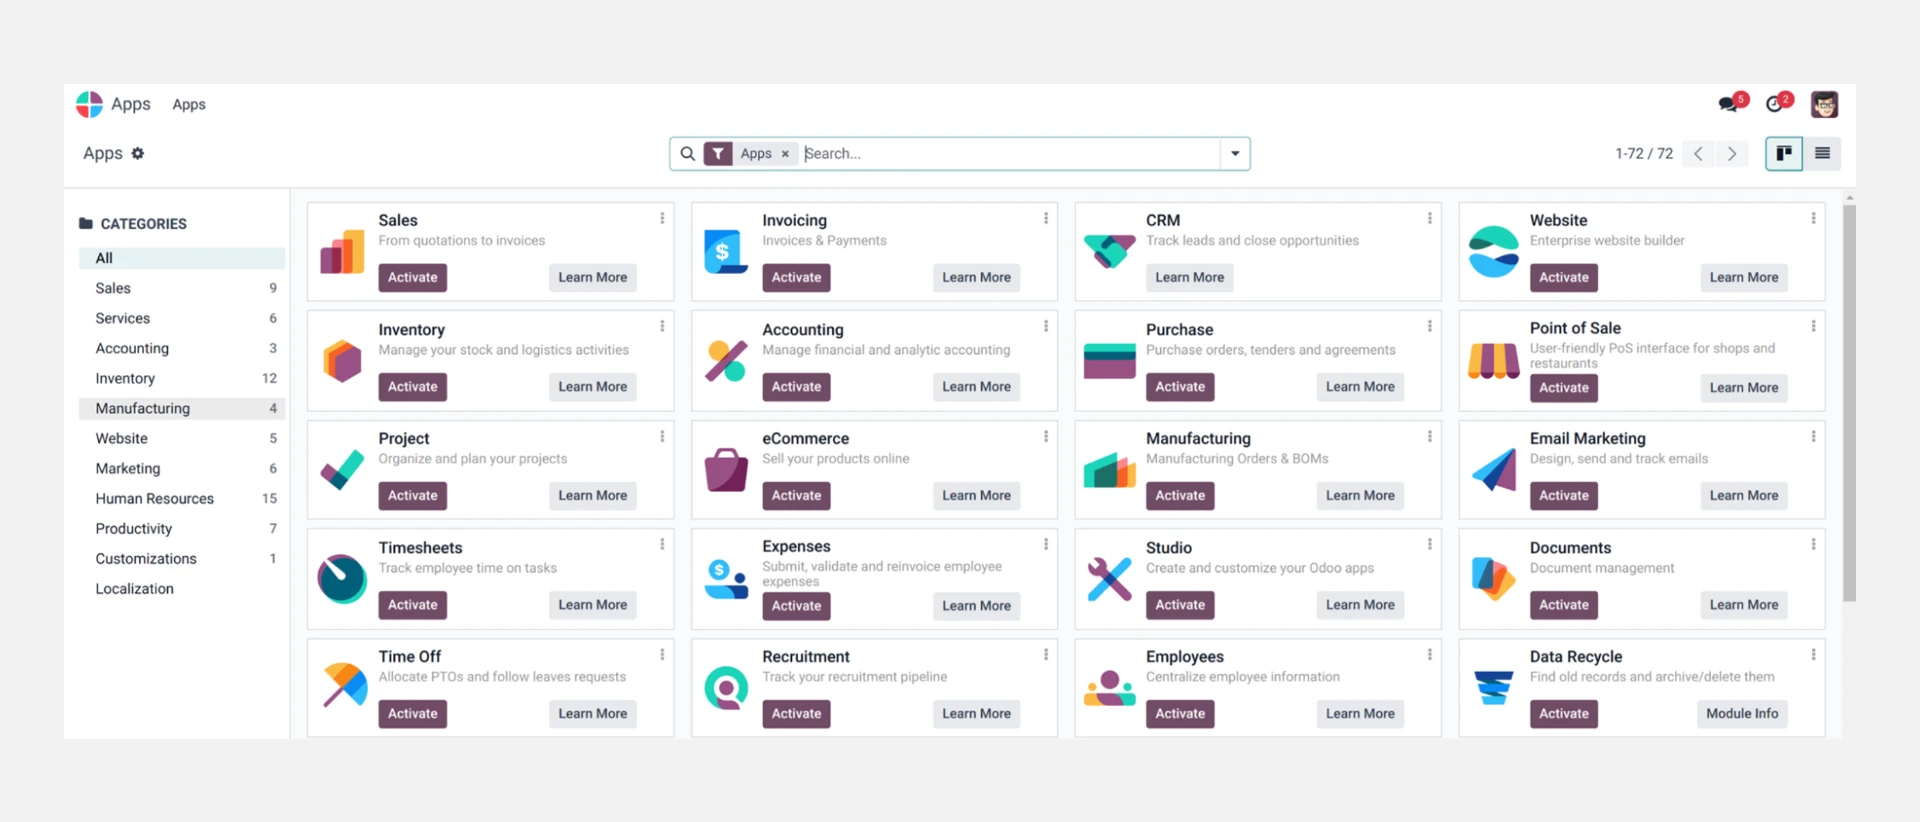Click the search magnifier icon

pos(687,153)
